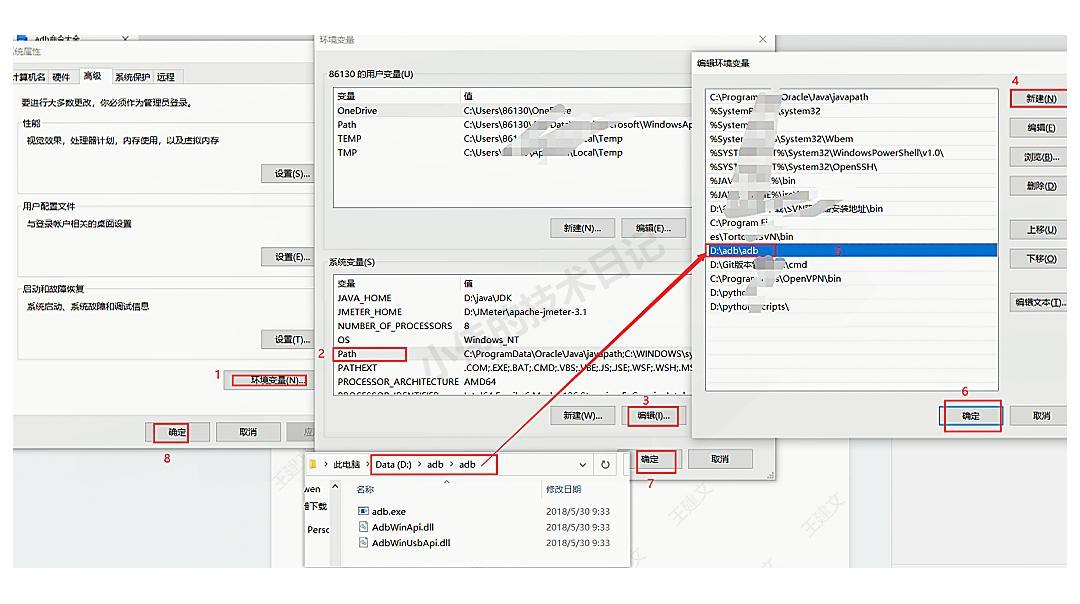1080x604 pixels.
Task: Select adb.exe file name
Action: click(388, 512)
